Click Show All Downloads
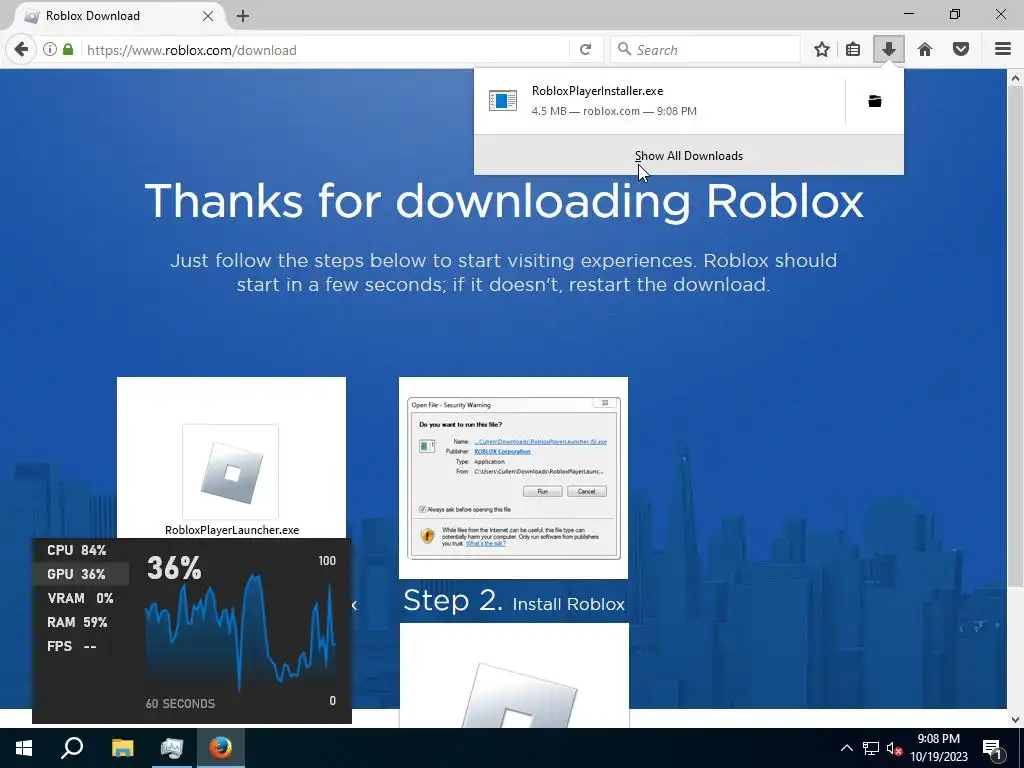 coord(689,156)
